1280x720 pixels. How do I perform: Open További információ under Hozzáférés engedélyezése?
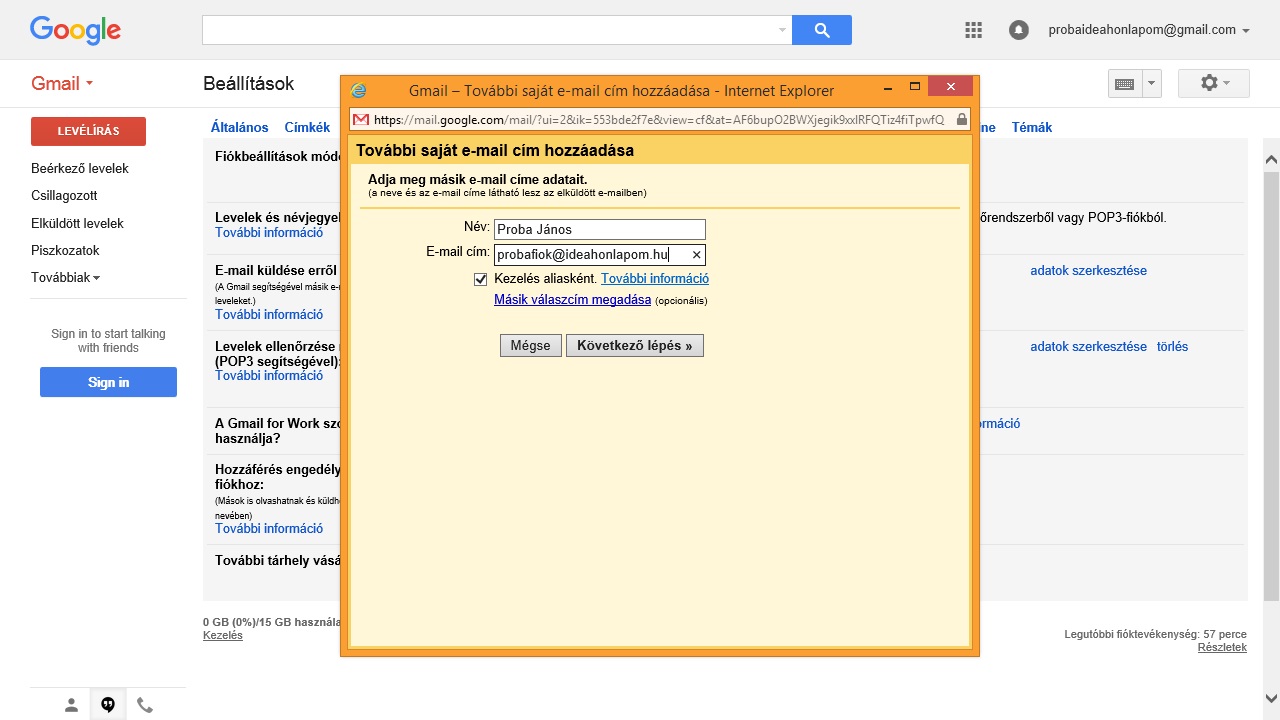point(269,528)
